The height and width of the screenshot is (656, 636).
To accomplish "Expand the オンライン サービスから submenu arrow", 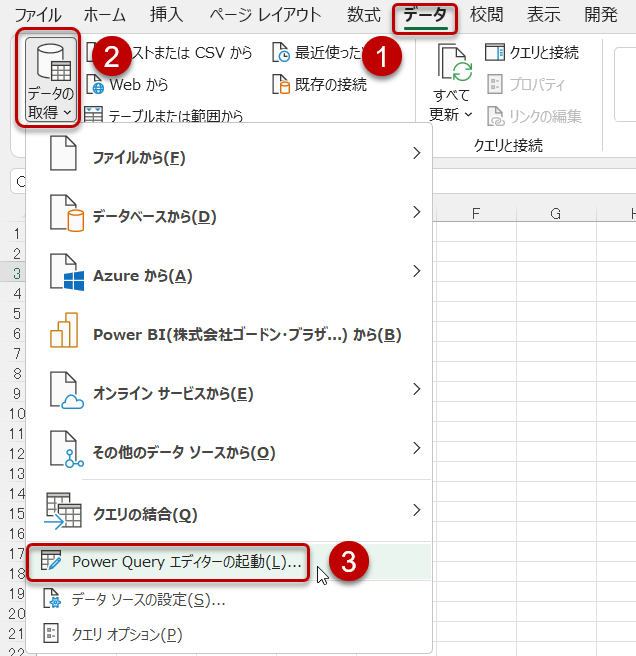I will (x=416, y=389).
